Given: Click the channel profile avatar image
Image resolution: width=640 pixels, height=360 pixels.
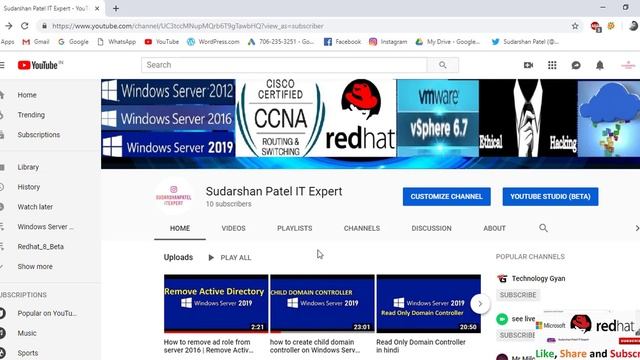Looking at the screenshot, I should (x=173, y=196).
